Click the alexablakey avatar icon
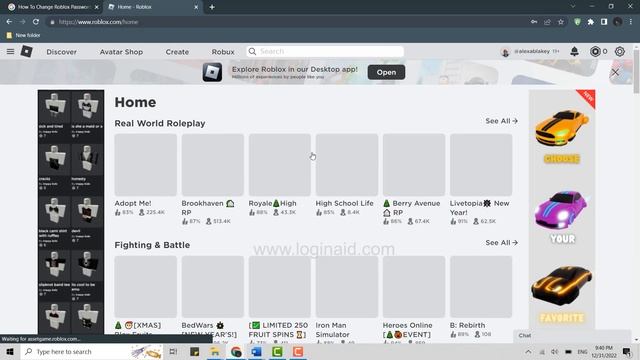Screen dimensions: 640x360 coord(505,52)
